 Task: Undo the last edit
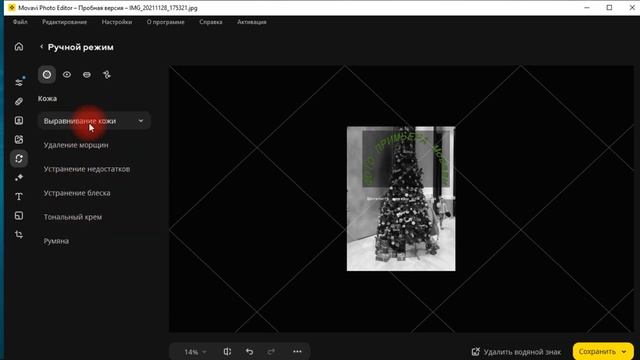pyautogui.click(x=249, y=351)
